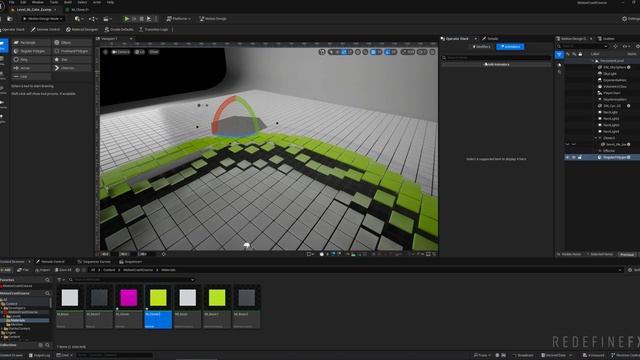Viewport: 640px width, 360px height.
Task: Open the viewport Camera options
Action: click(x=121, y=52)
